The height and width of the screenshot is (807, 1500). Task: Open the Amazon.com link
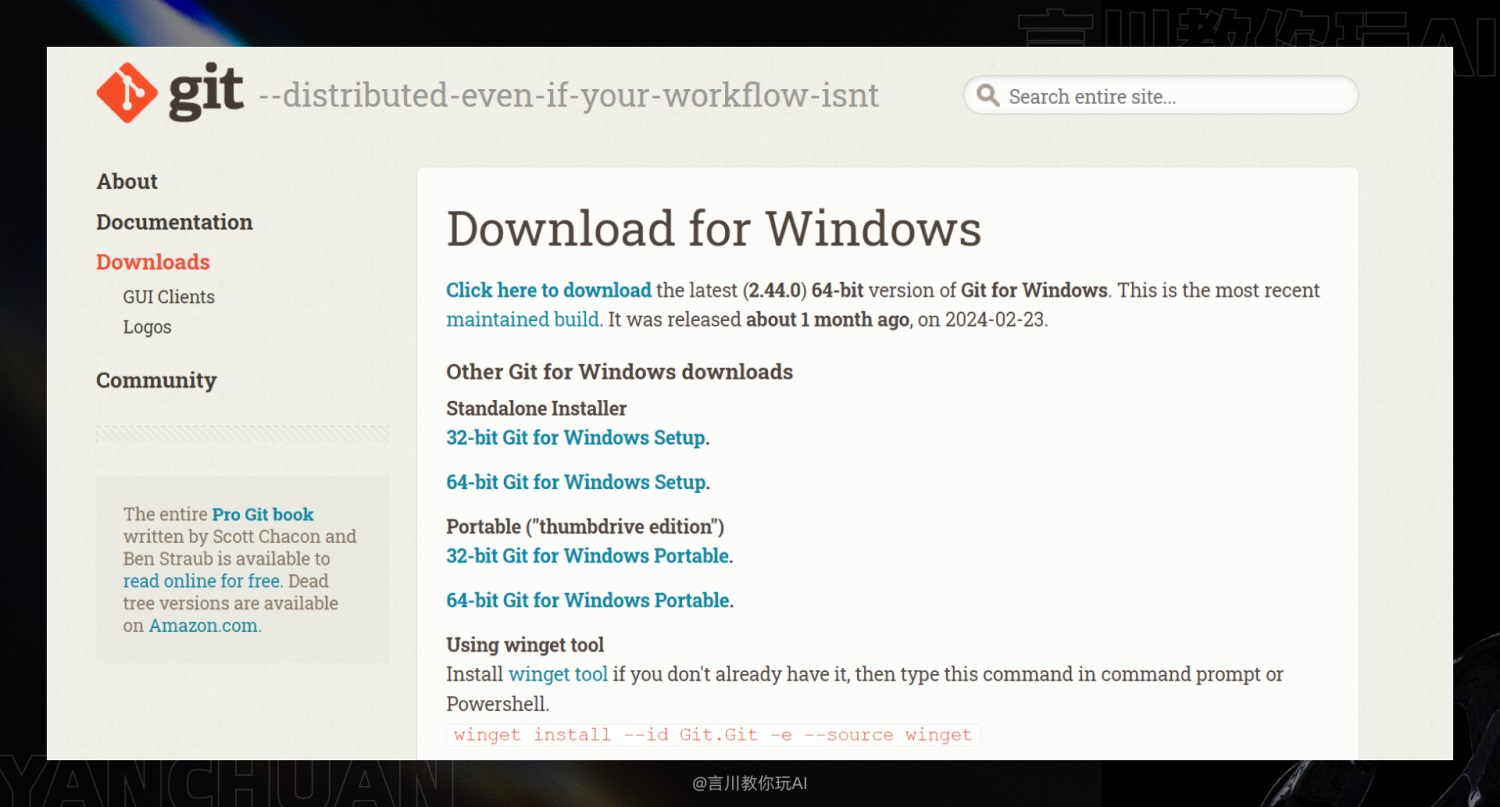204,626
